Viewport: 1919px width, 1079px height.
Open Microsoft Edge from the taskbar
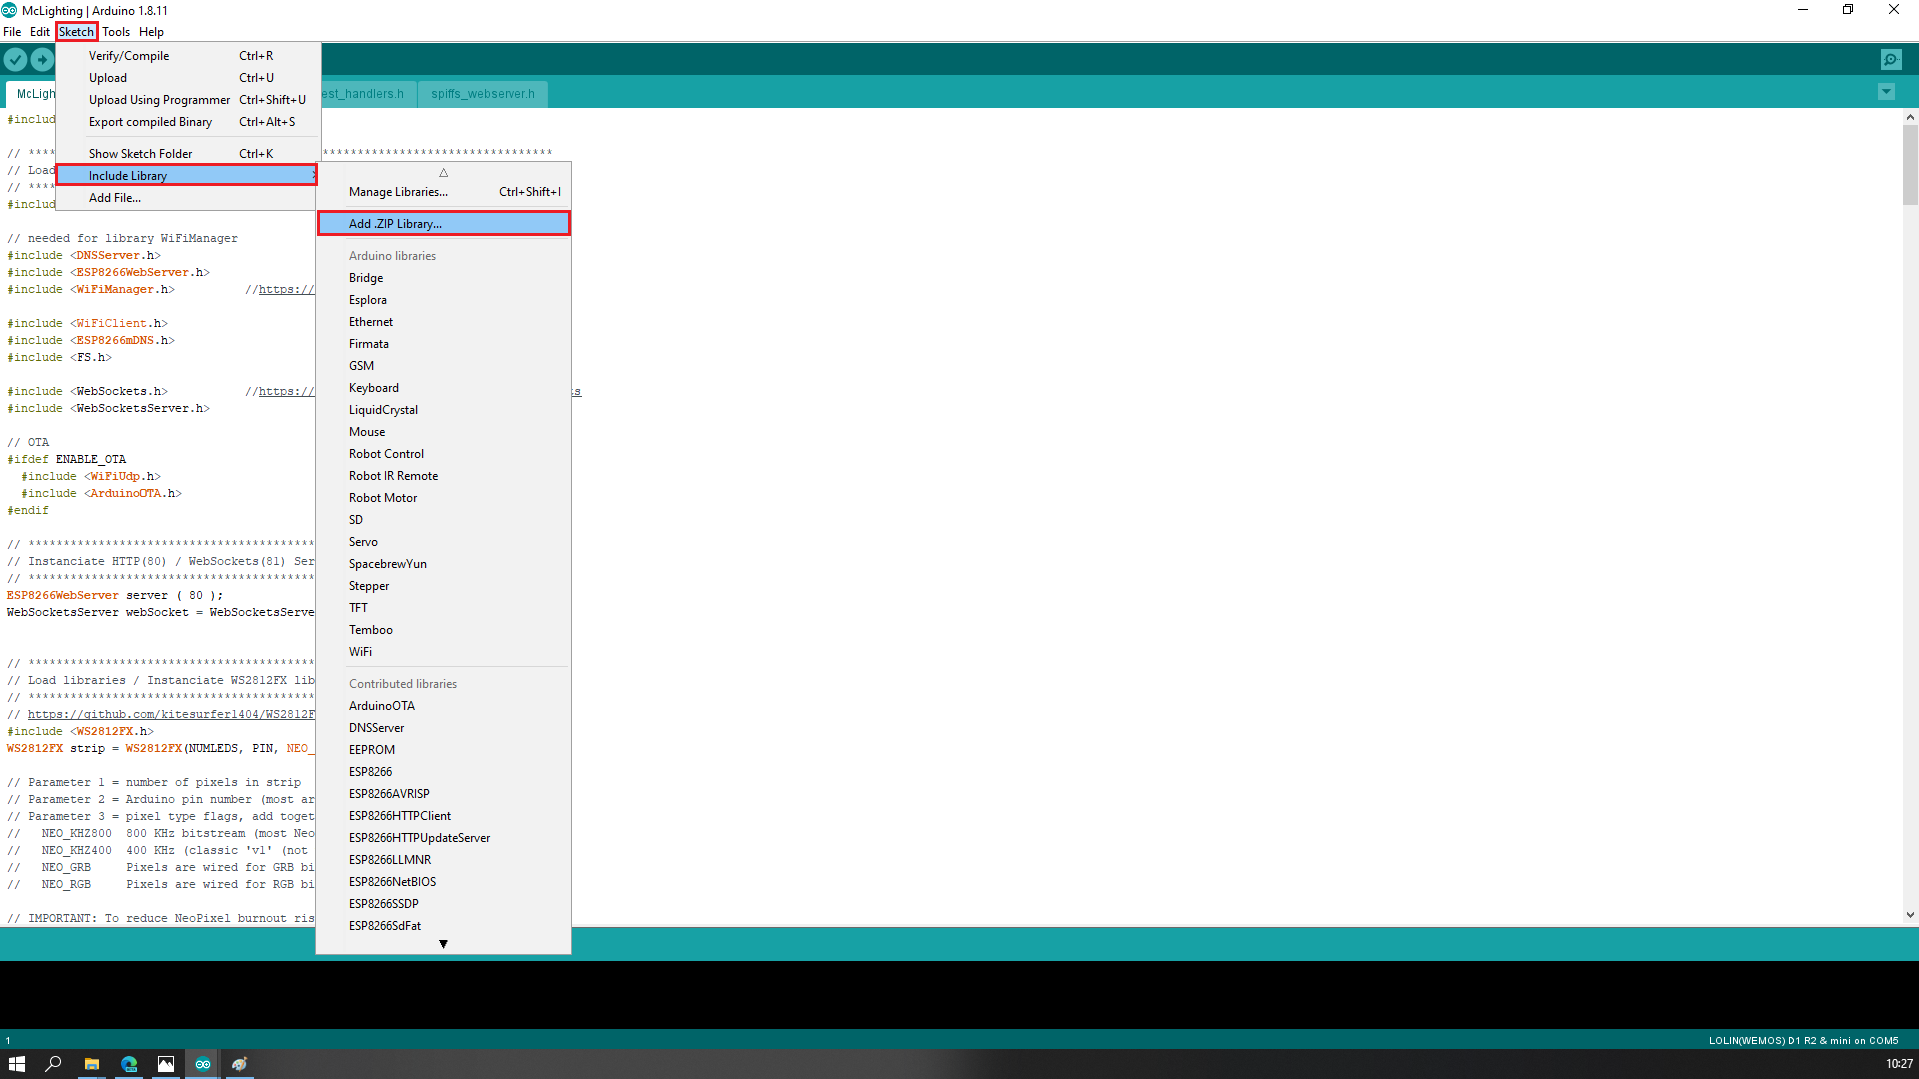(129, 1064)
